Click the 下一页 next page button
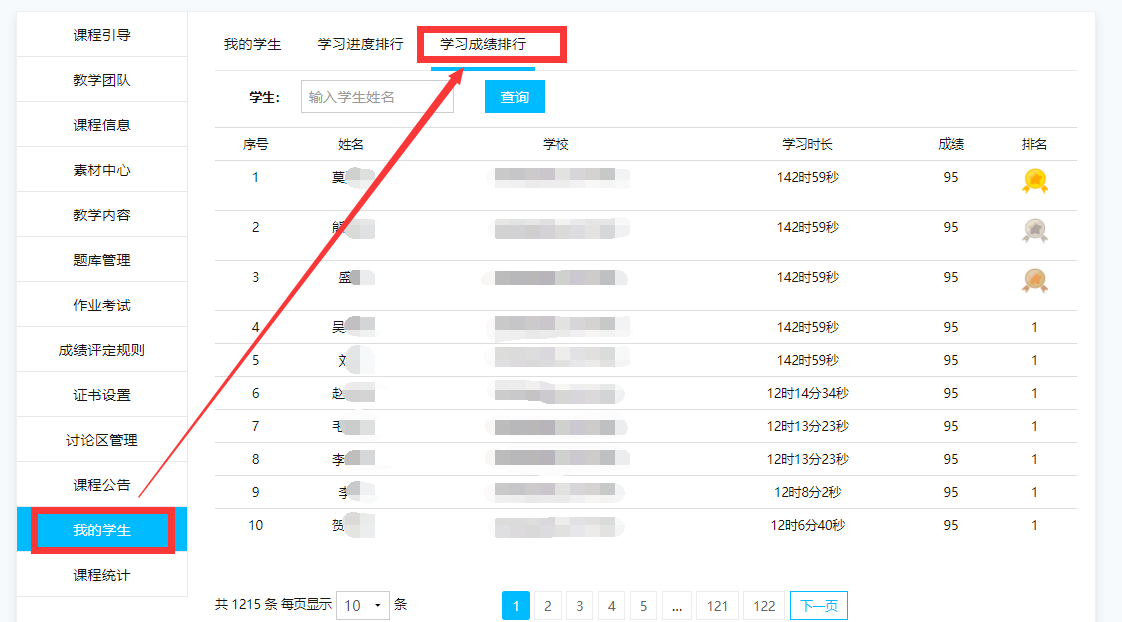 point(819,606)
